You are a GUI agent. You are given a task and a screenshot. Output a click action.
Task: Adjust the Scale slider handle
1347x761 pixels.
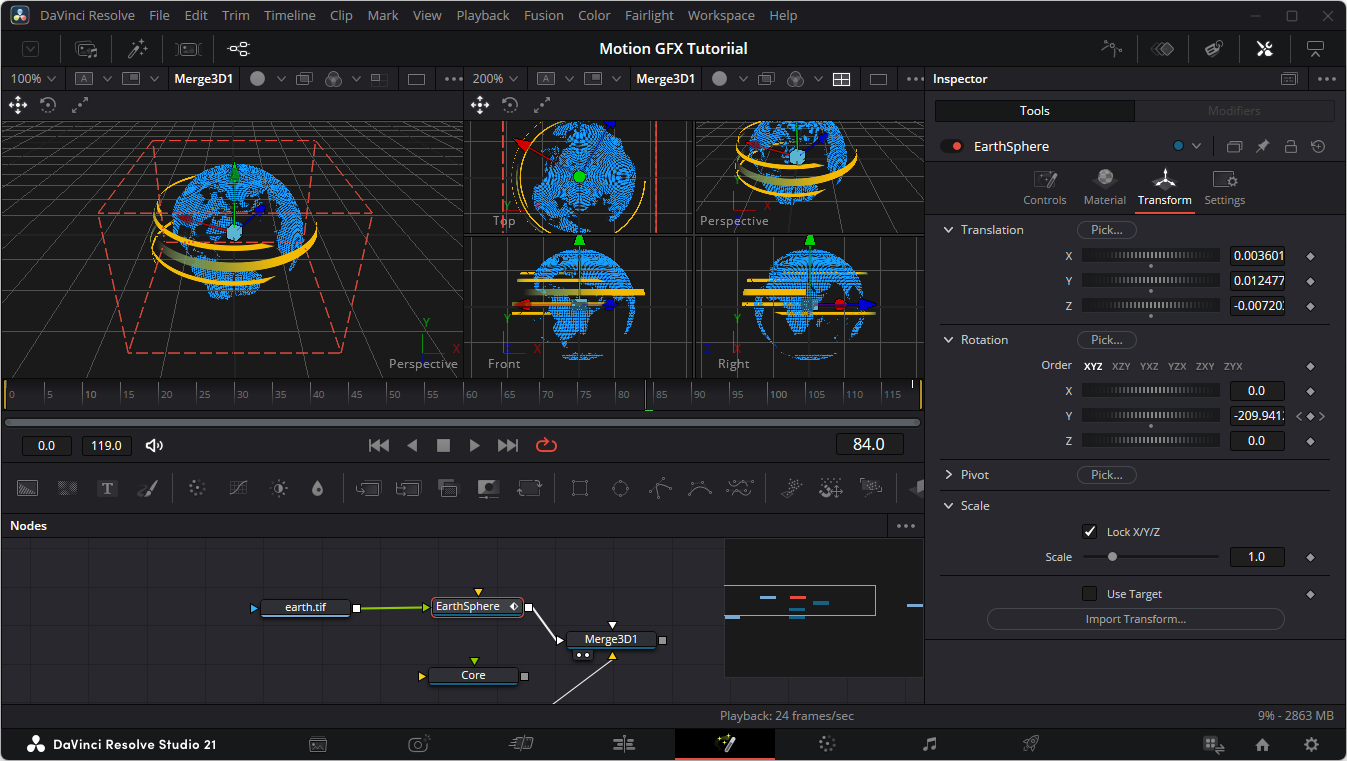[x=1112, y=557]
